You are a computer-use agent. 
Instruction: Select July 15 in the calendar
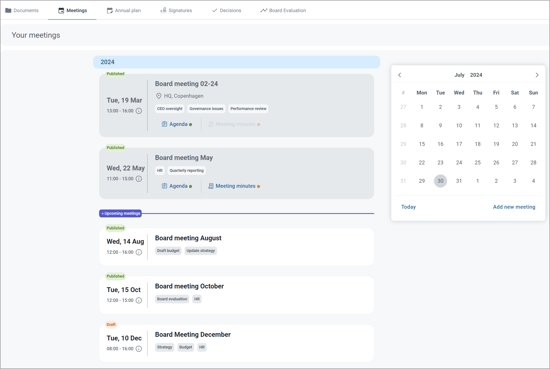point(422,144)
